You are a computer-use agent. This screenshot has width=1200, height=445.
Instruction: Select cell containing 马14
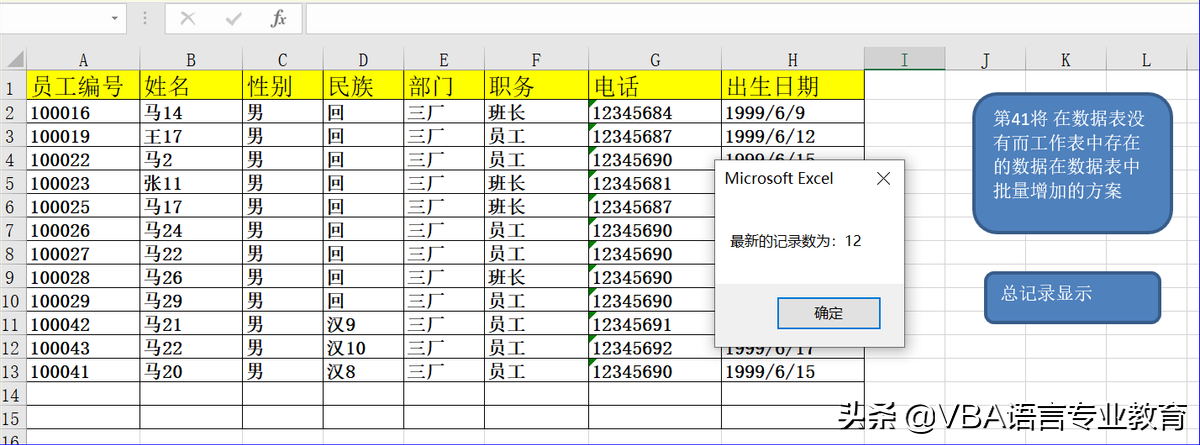191,112
